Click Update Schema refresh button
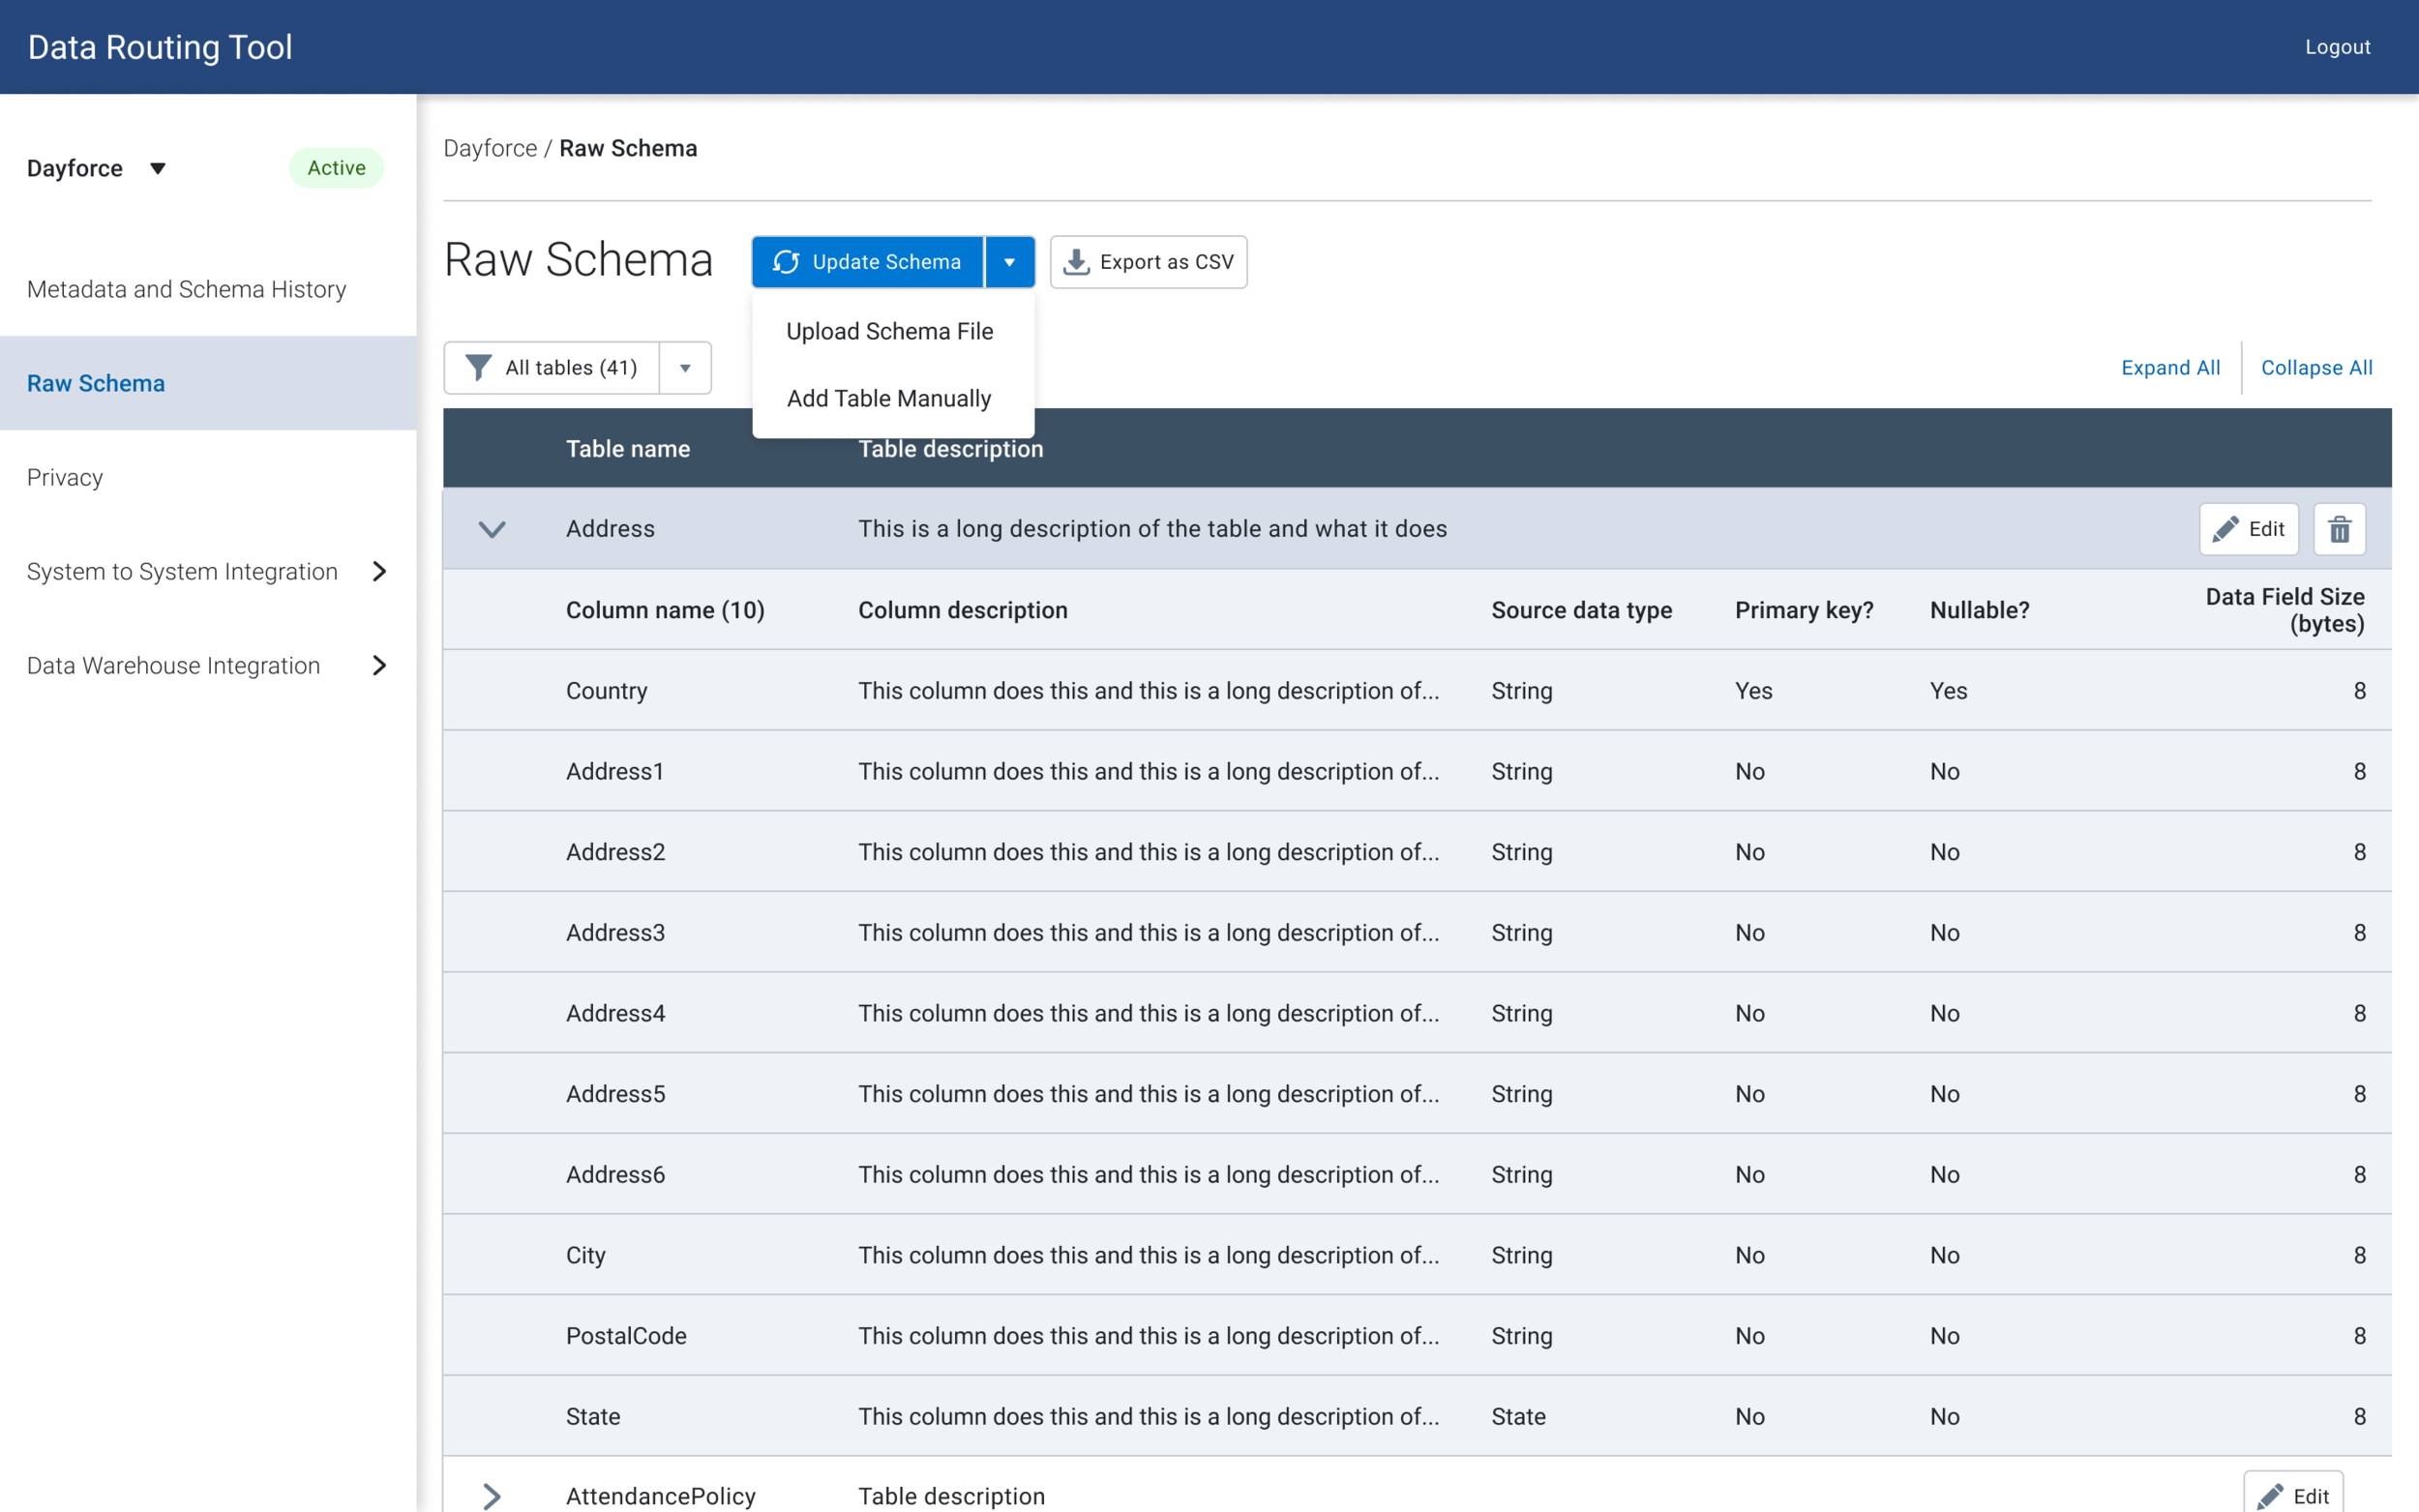The image size is (2419, 1512). point(867,262)
